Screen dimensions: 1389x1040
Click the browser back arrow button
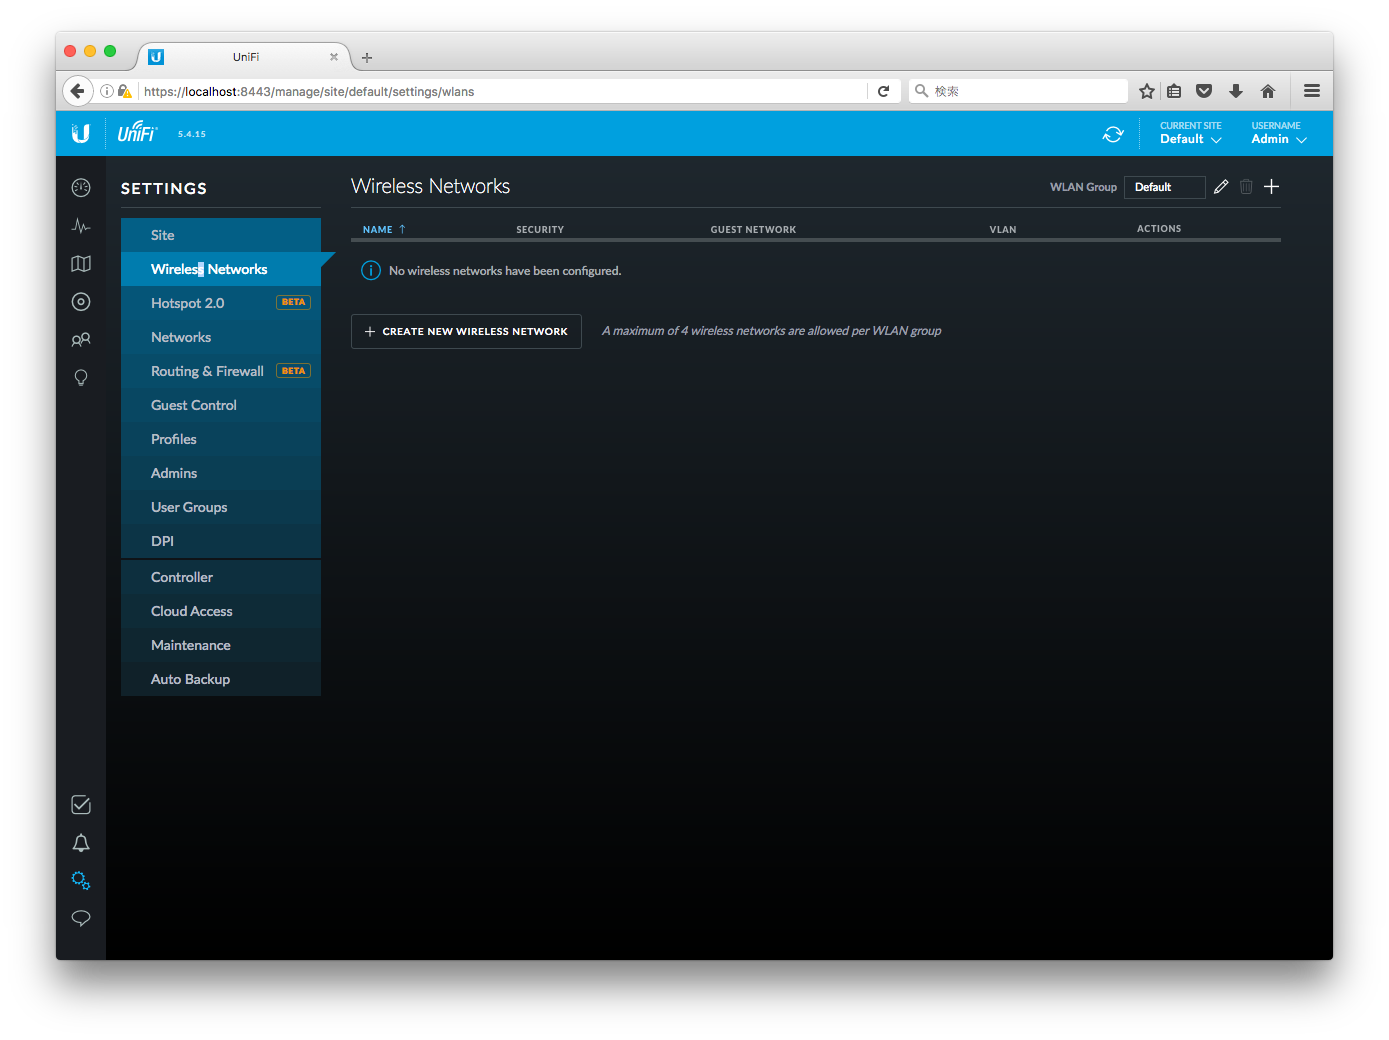(x=78, y=91)
